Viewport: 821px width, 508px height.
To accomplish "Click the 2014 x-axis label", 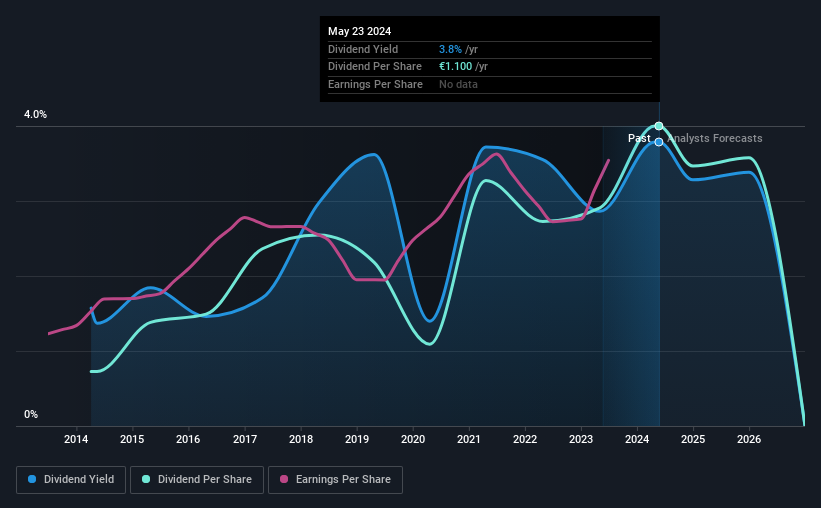I will coord(76,439).
